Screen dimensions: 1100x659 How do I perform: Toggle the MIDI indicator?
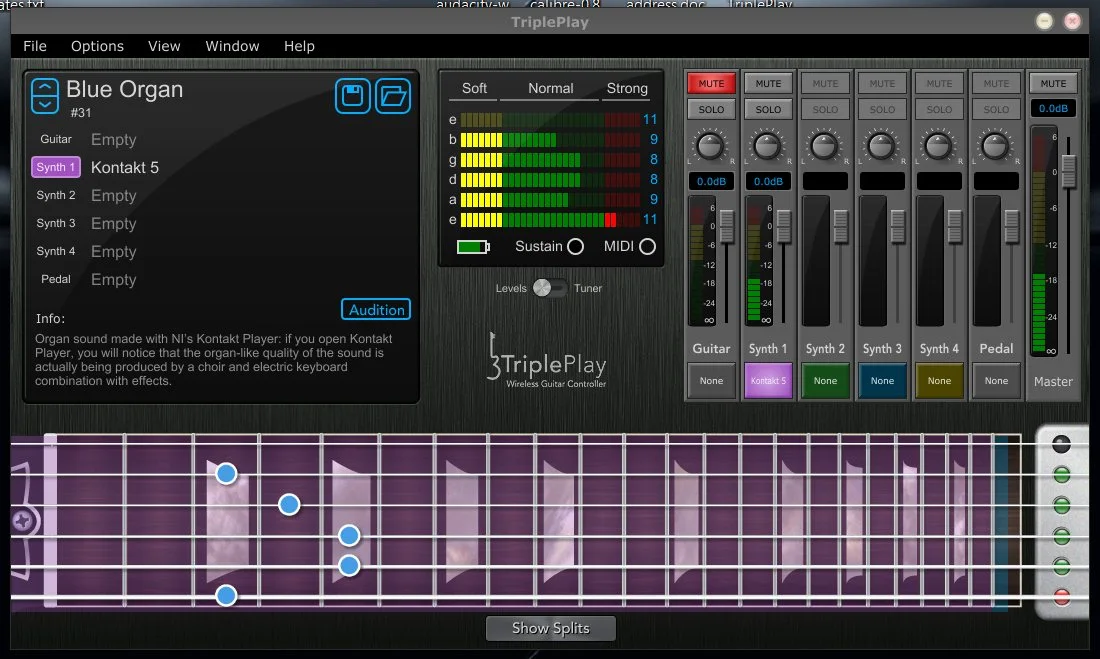point(648,246)
